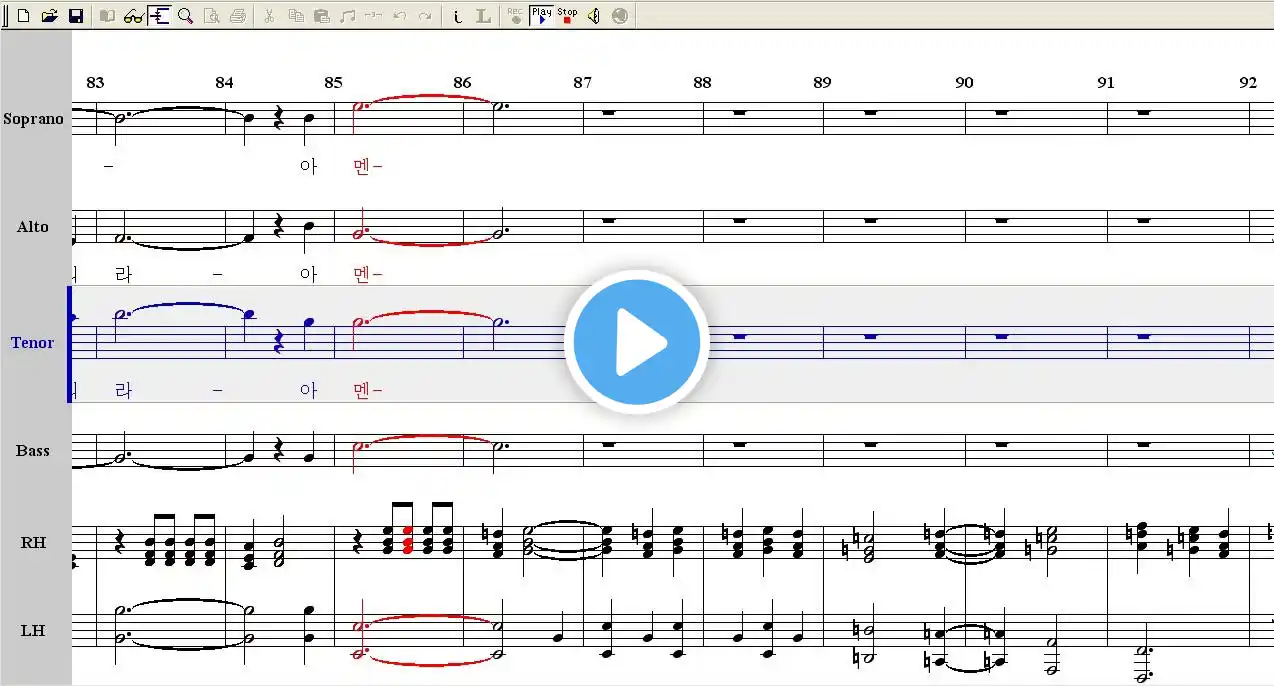Screen dimensions: 1274x686
Task: Click the "라" lyric under Alto staff
Action: click(123, 274)
